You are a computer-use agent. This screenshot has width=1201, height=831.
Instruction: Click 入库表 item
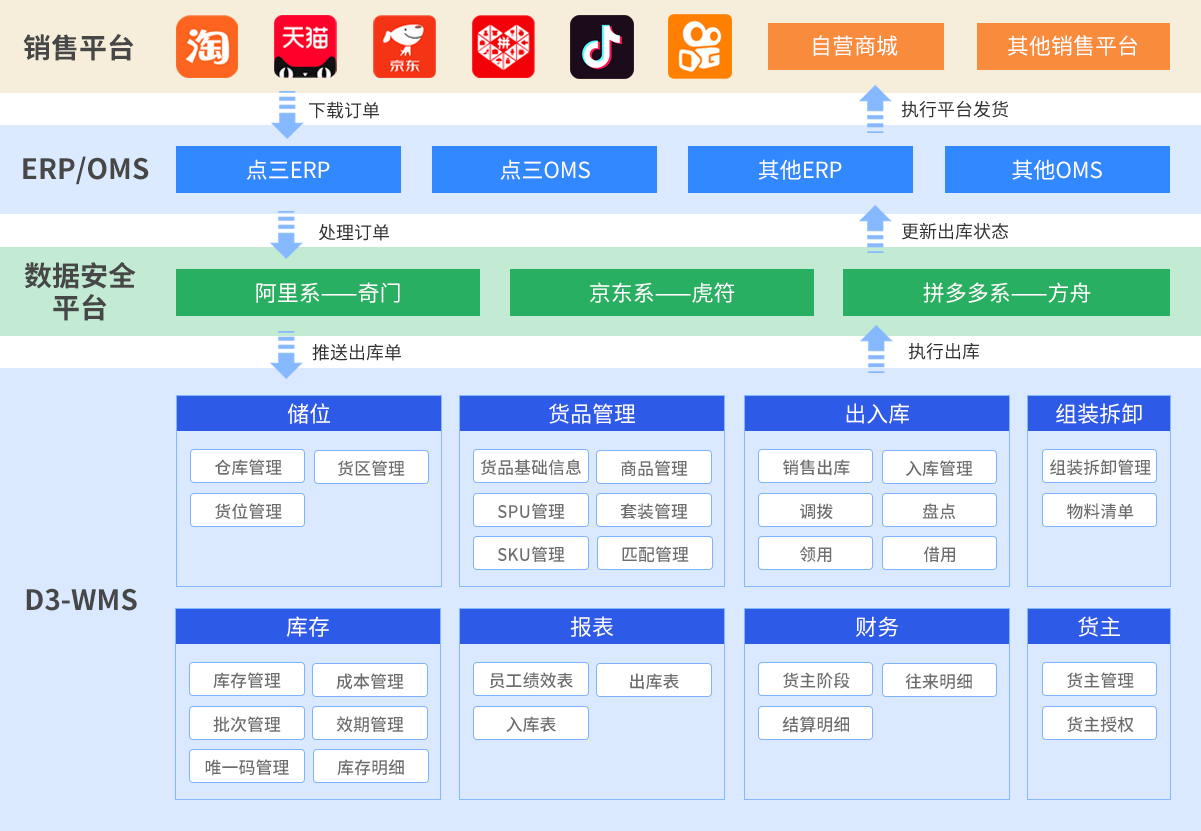pos(531,724)
